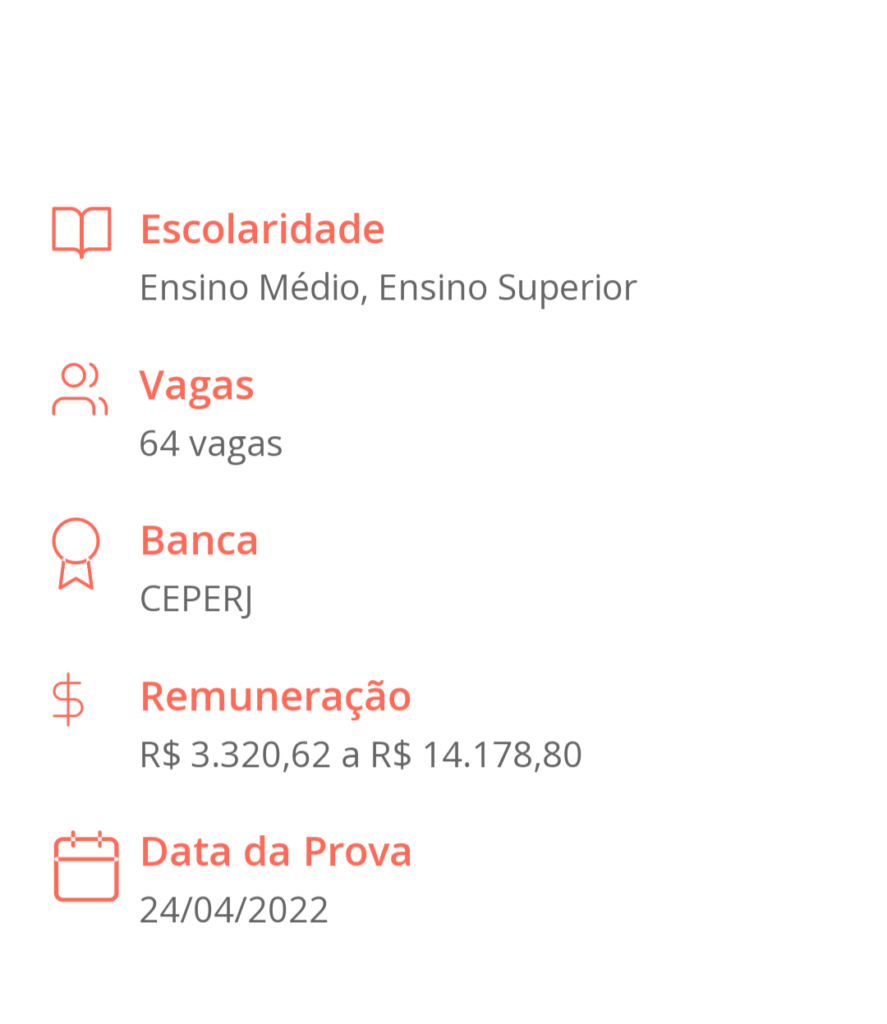
Task: Click the R$ 3.320,62 minimum salary value
Action: point(235,755)
